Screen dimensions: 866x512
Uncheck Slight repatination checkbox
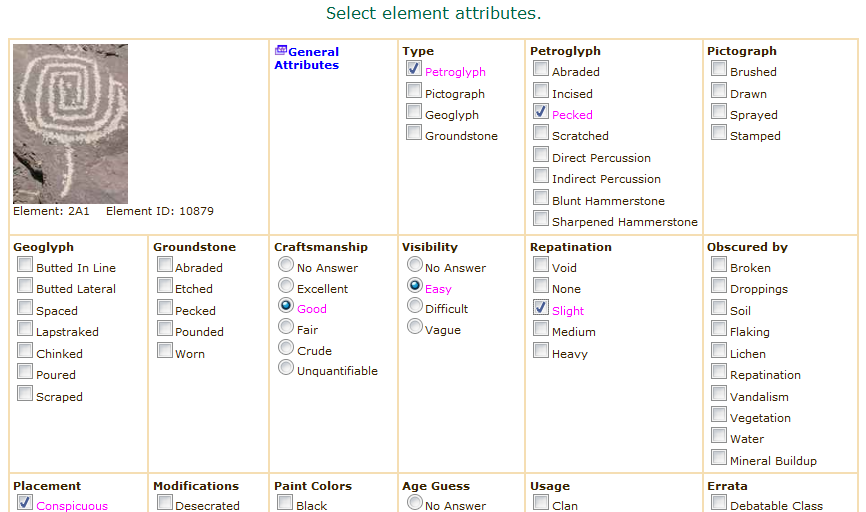pyautogui.click(x=541, y=309)
